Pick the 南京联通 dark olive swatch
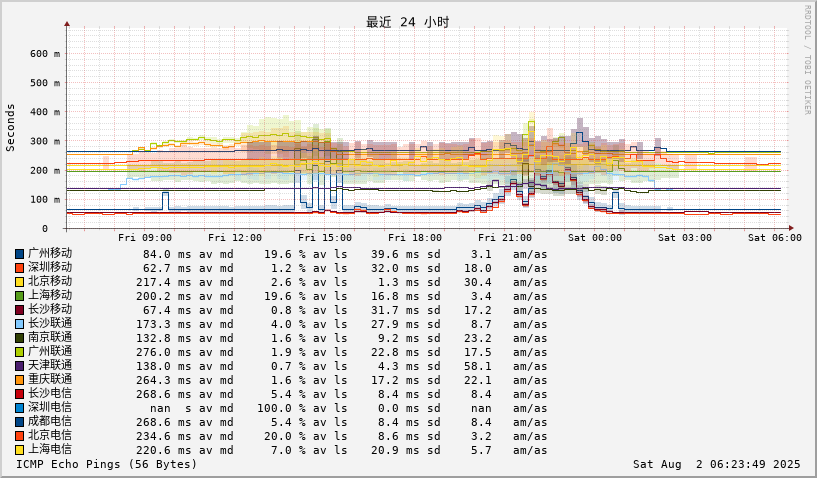Viewport: 817px width, 478px height. click(20, 338)
